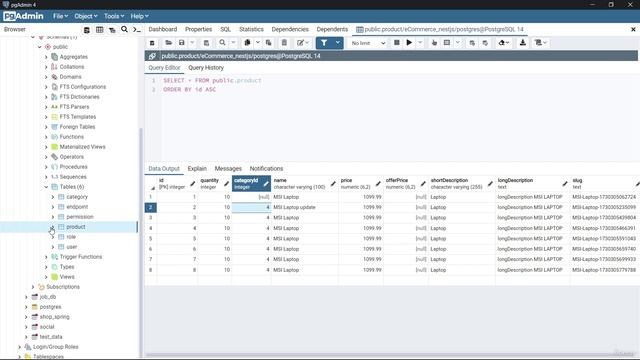This screenshot has height=360, width=640.
Task: Expand the Functions tree node
Action: 46,137
